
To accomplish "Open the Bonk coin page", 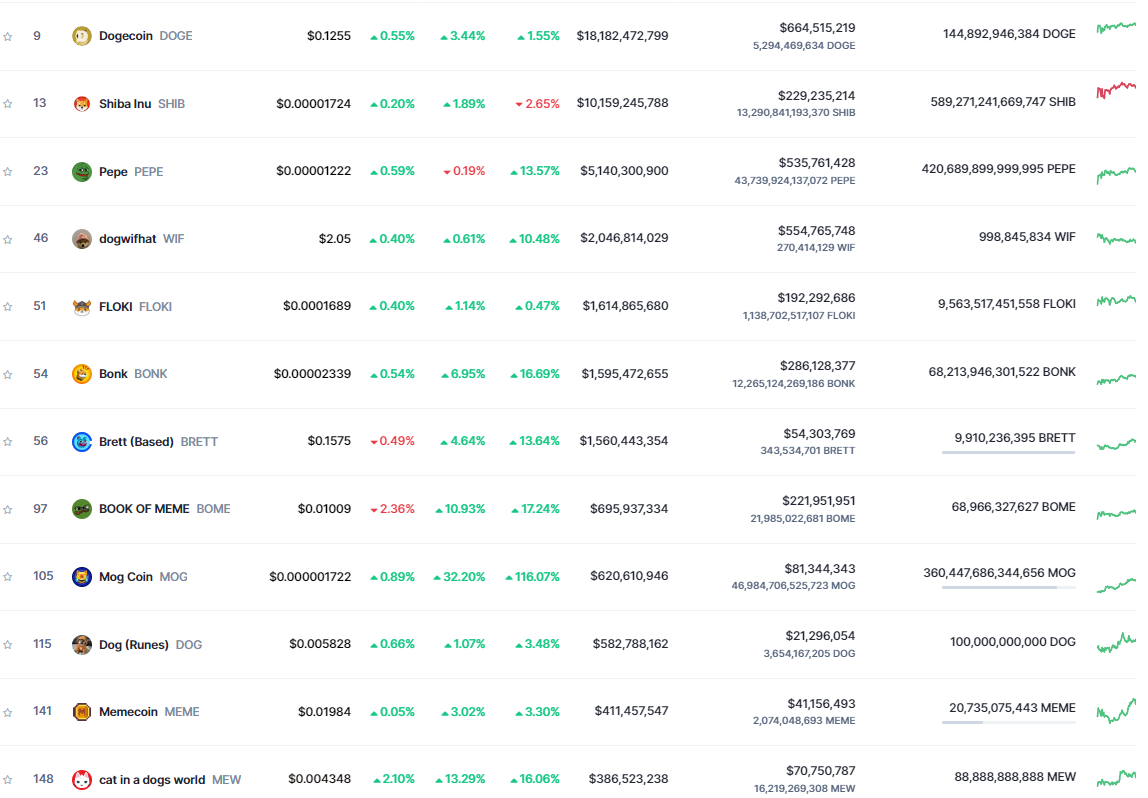I will pos(113,374).
